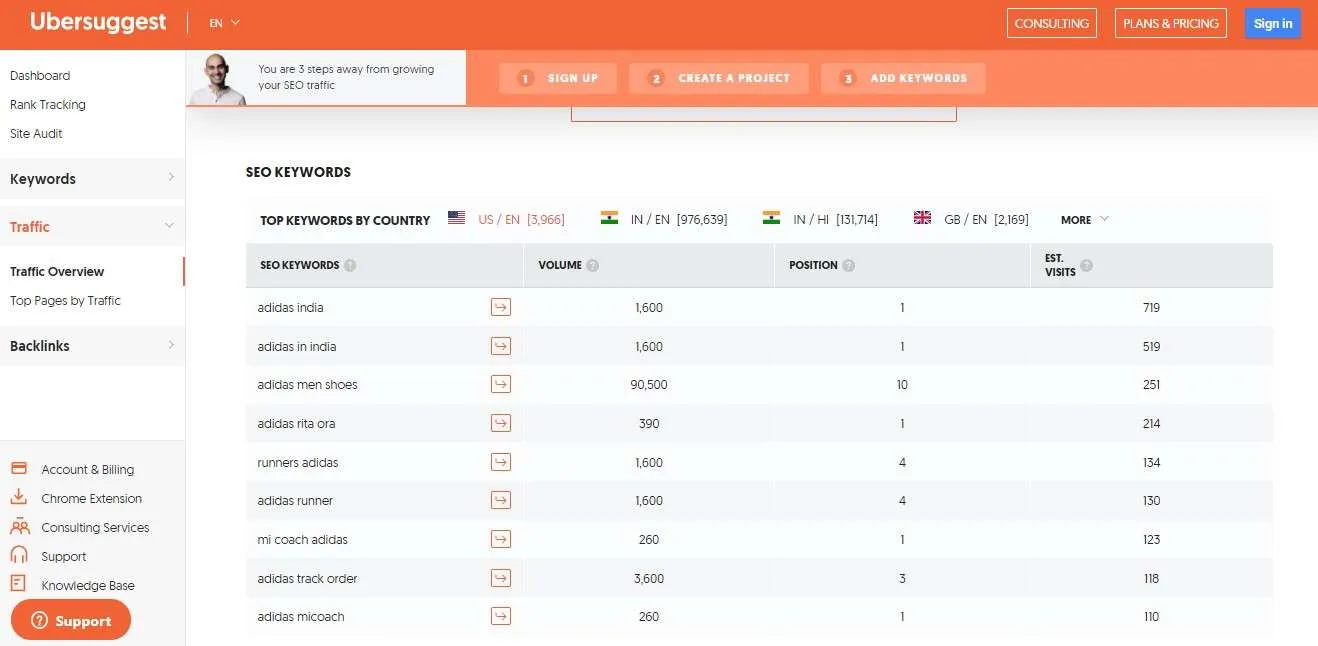1318x646 pixels.
Task: Click the orange Support chat button
Action: 71,620
